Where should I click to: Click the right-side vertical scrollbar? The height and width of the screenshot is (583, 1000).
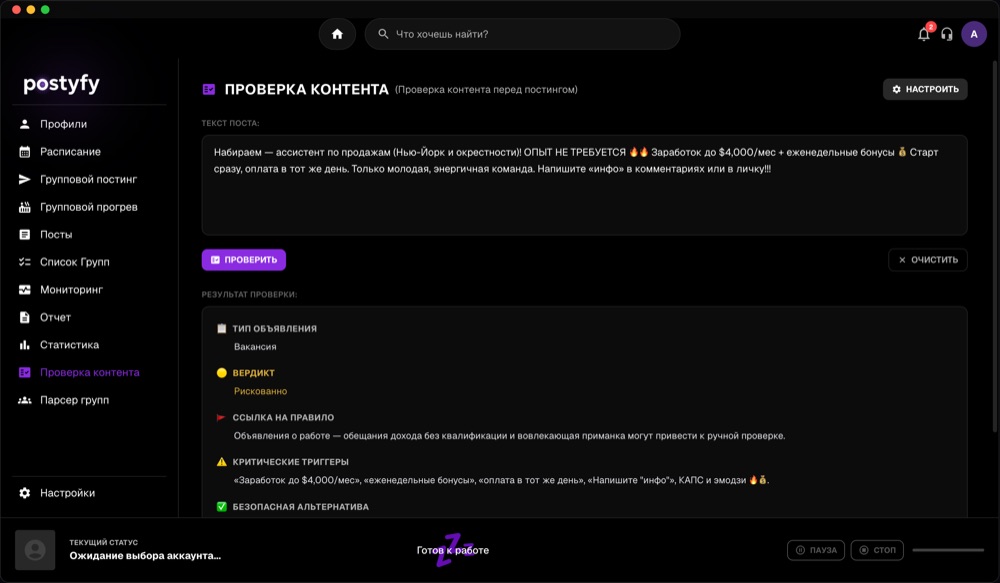click(995, 247)
